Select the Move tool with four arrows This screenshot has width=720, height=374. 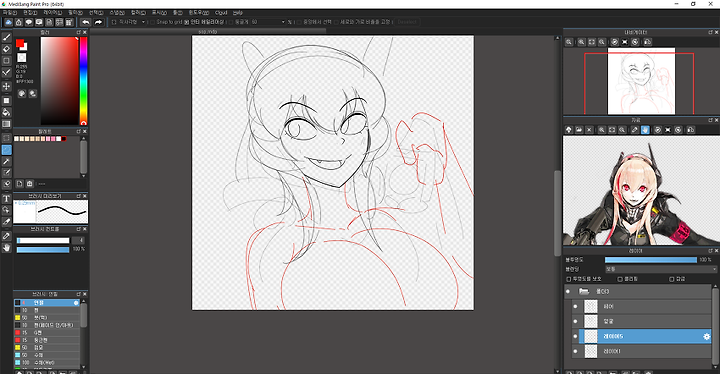tap(6, 86)
